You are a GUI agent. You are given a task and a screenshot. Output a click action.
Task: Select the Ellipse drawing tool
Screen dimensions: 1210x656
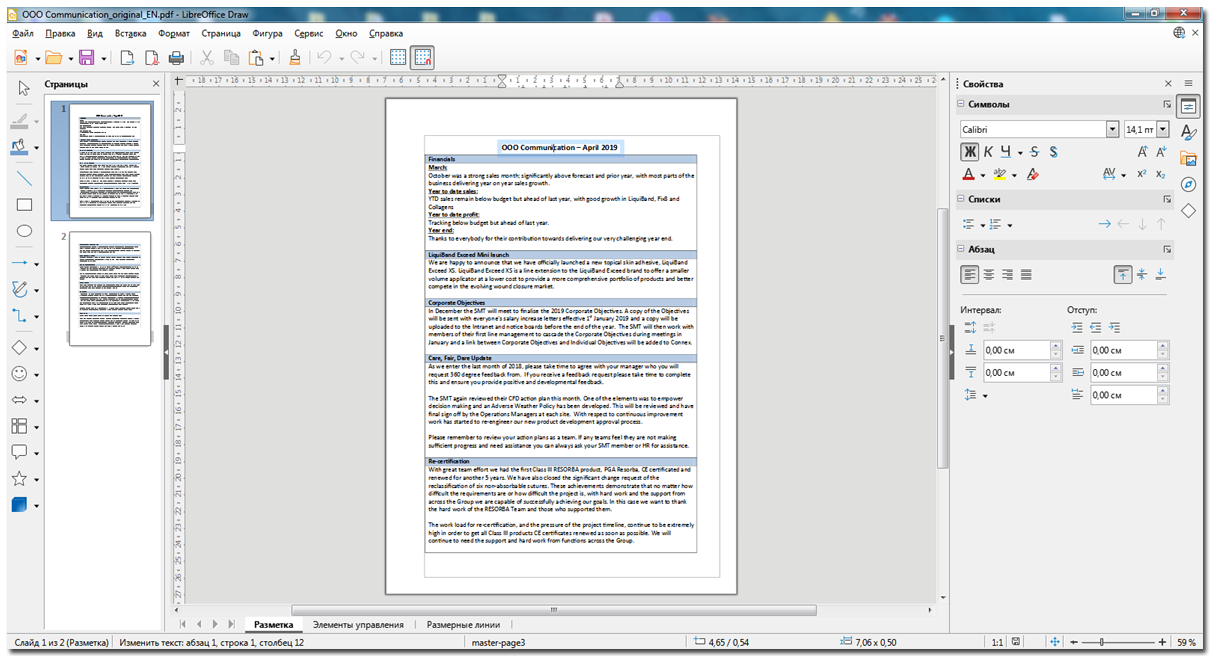coord(24,231)
